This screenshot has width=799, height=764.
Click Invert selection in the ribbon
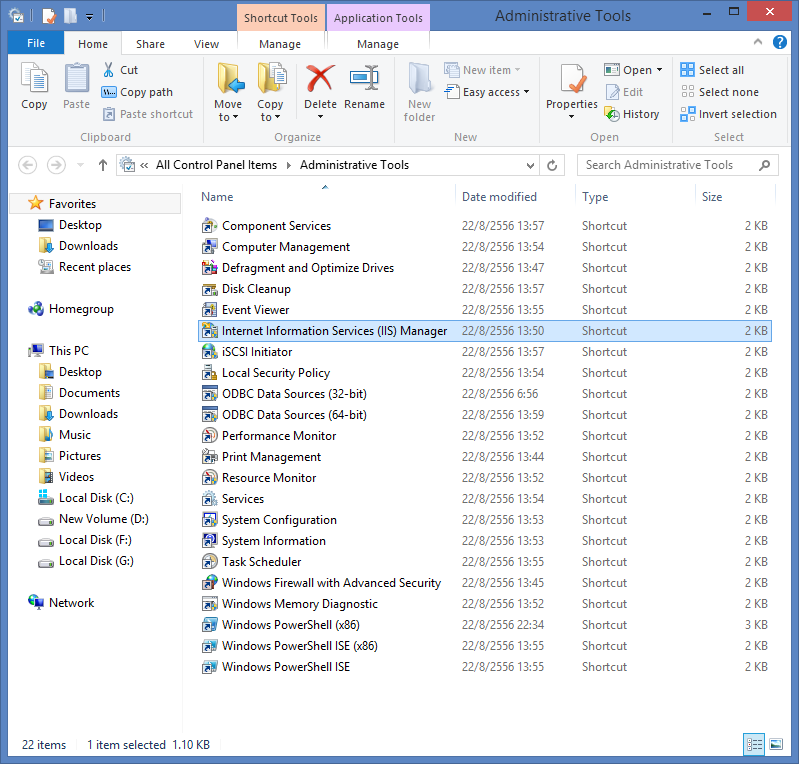[x=728, y=114]
